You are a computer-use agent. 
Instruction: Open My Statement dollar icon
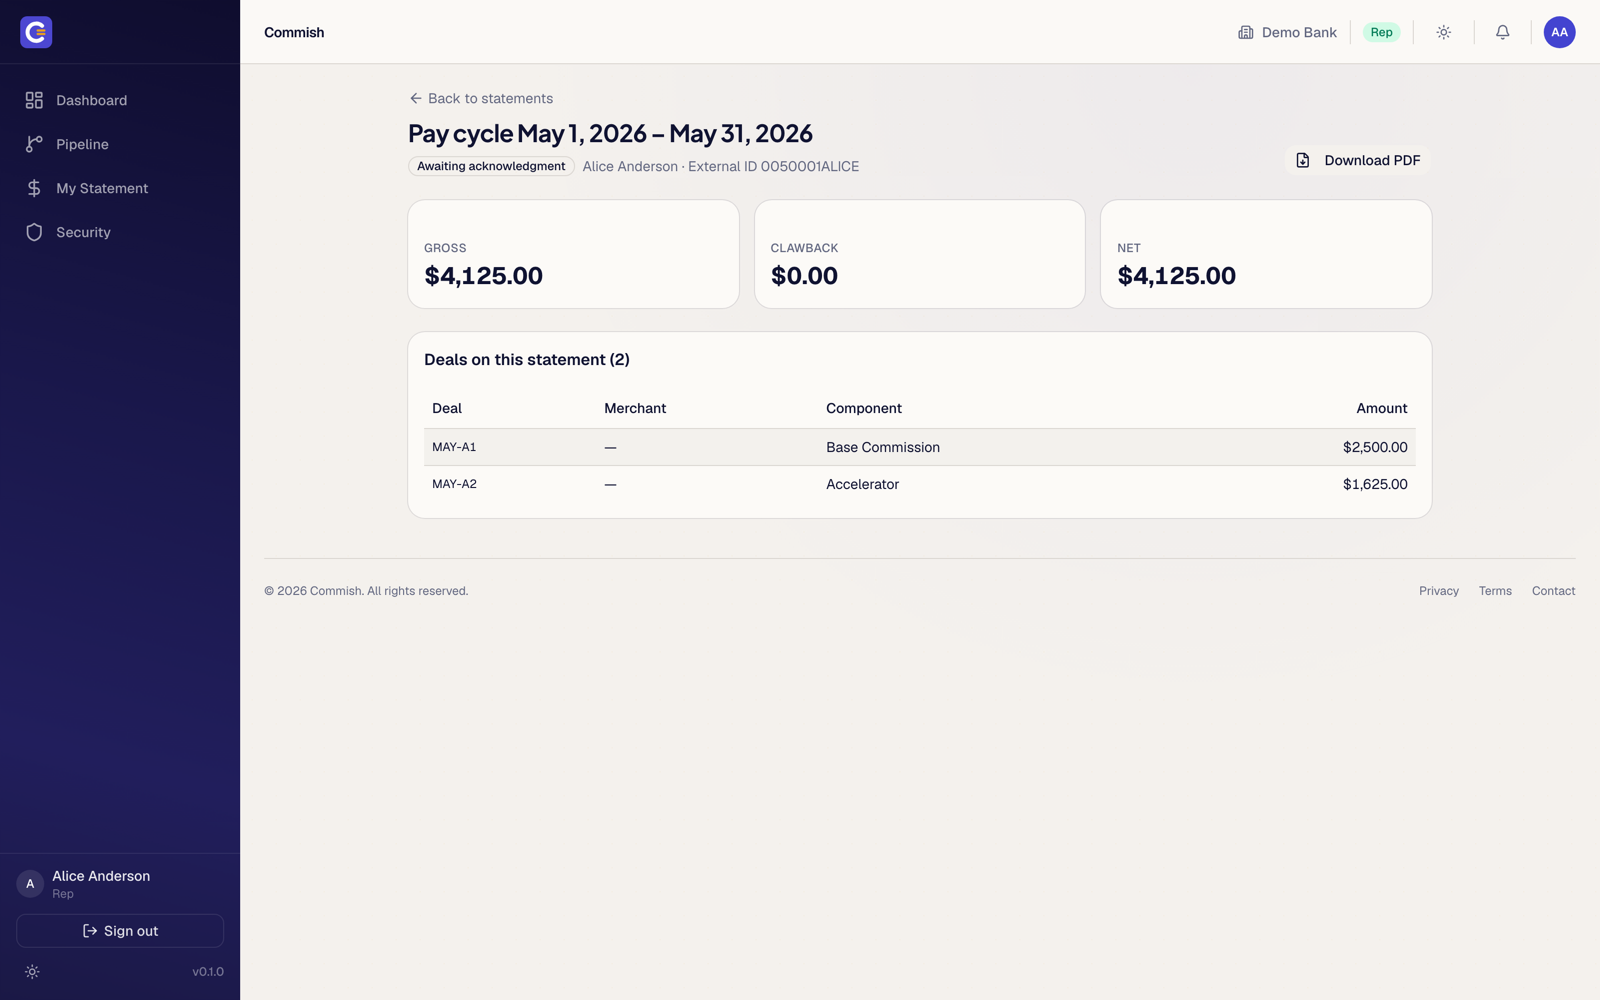(x=34, y=188)
